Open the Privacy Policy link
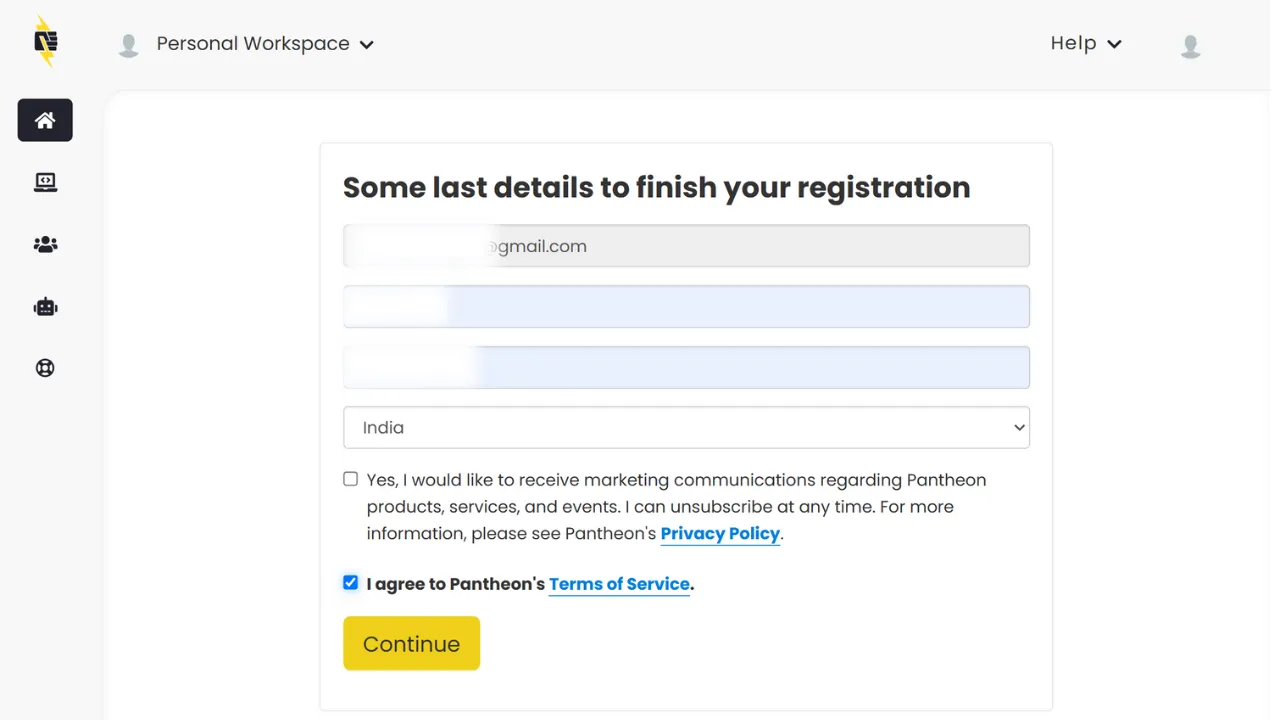This screenshot has width=1280, height=720. [720, 533]
